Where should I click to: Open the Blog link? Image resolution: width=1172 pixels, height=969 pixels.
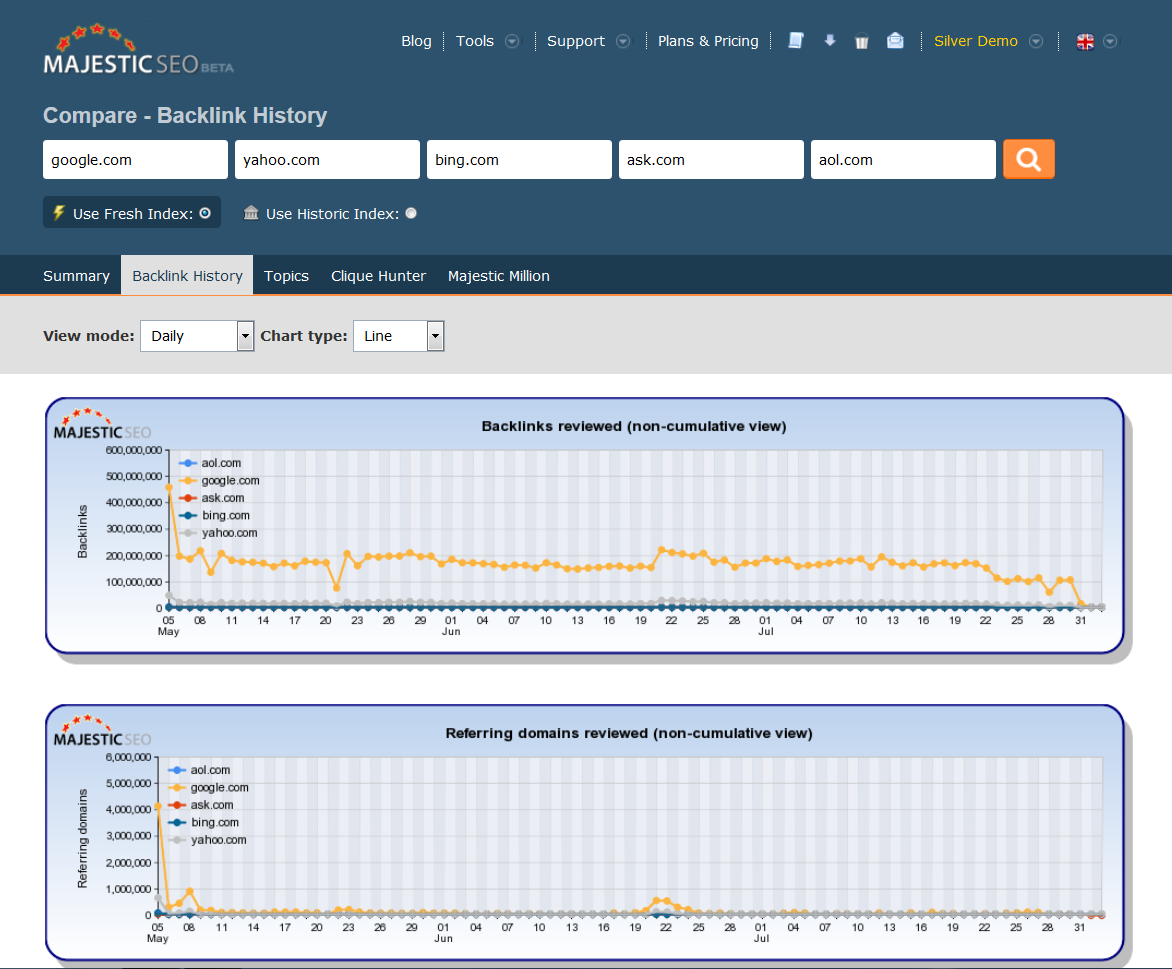(416, 41)
